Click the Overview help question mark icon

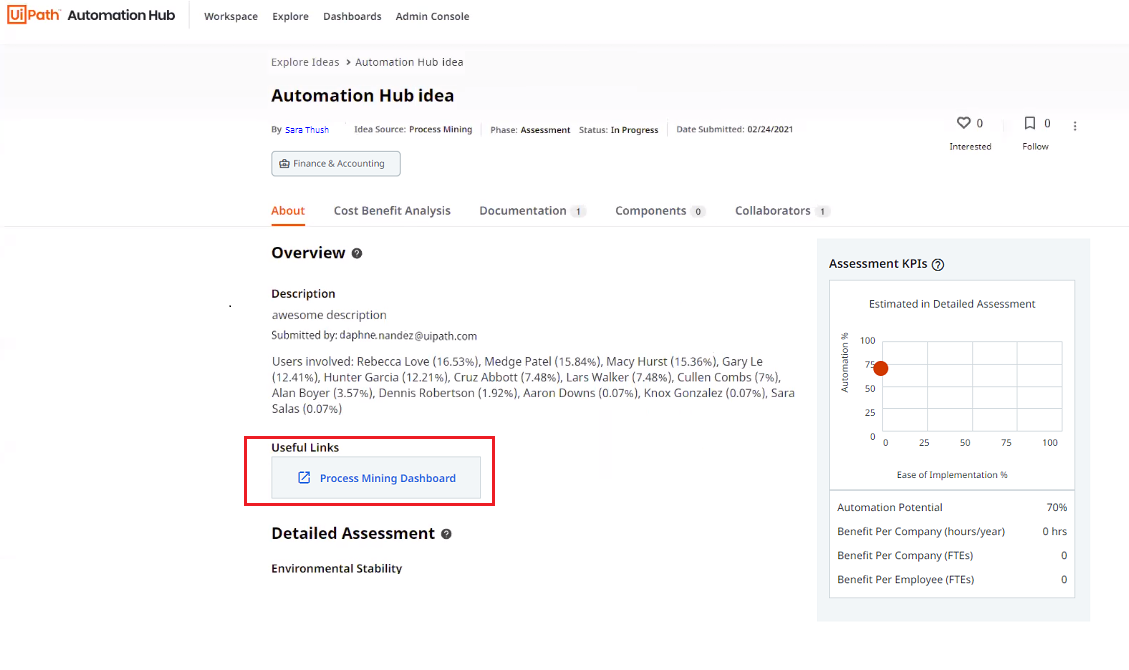tap(357, 254)
